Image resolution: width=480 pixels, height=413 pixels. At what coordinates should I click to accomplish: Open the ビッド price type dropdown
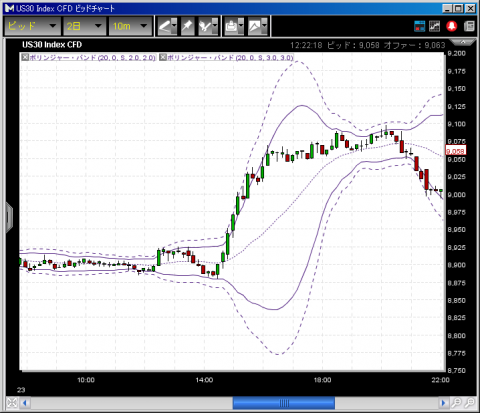[x=32, y=26]
